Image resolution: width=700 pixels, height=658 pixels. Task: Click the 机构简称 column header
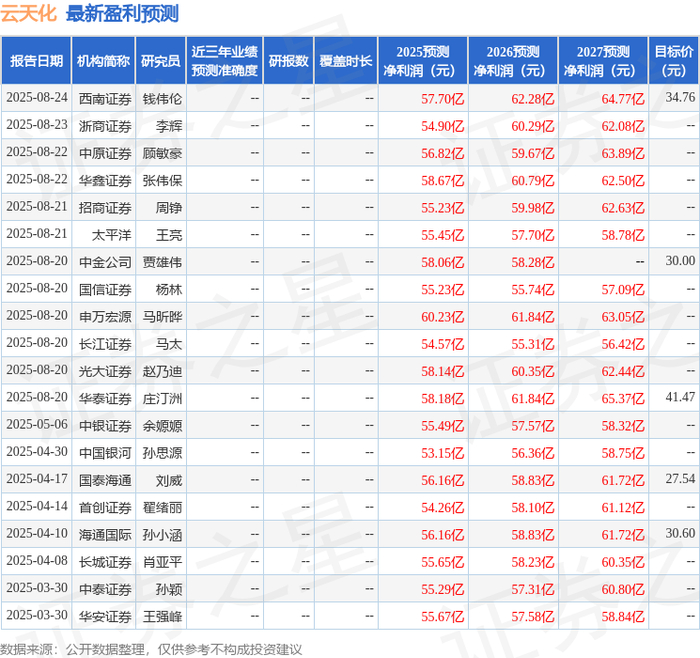(103, 61)
